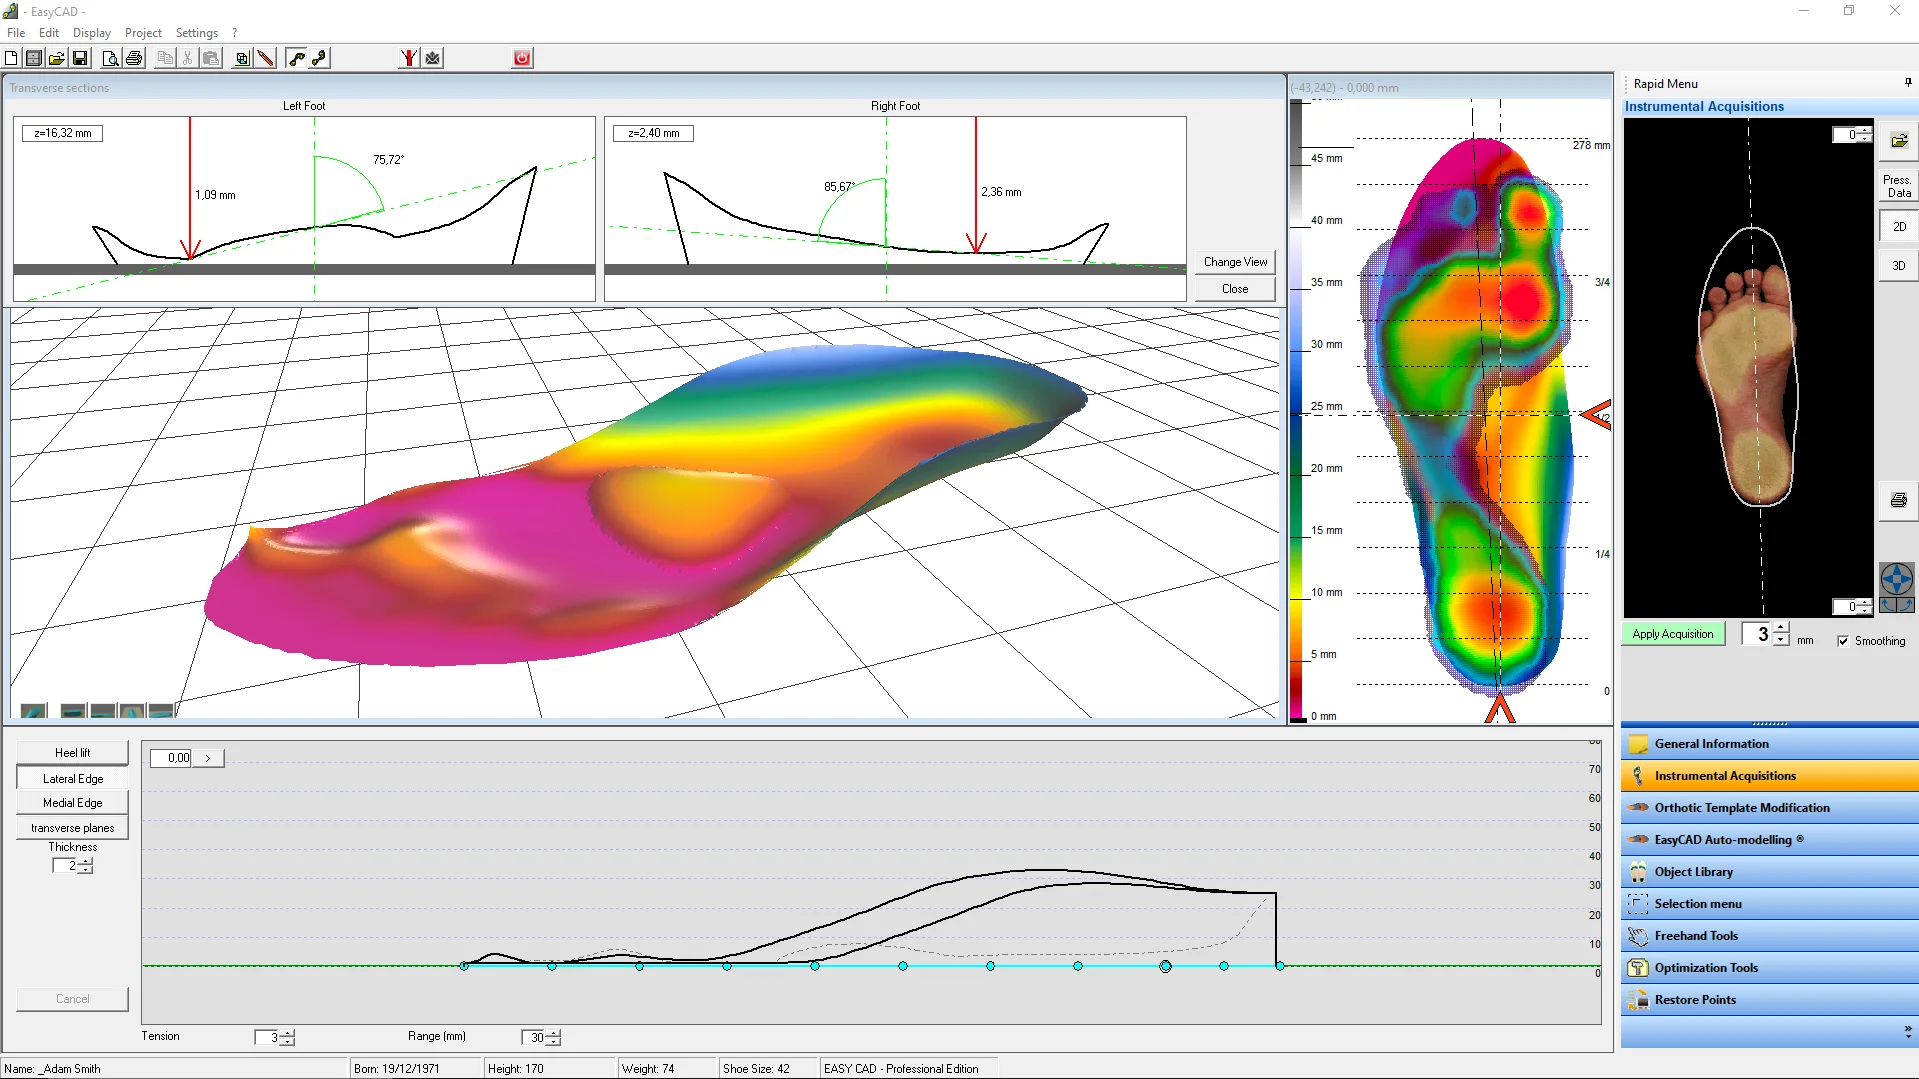Toggle the Smoothing checkbox

1843,641
